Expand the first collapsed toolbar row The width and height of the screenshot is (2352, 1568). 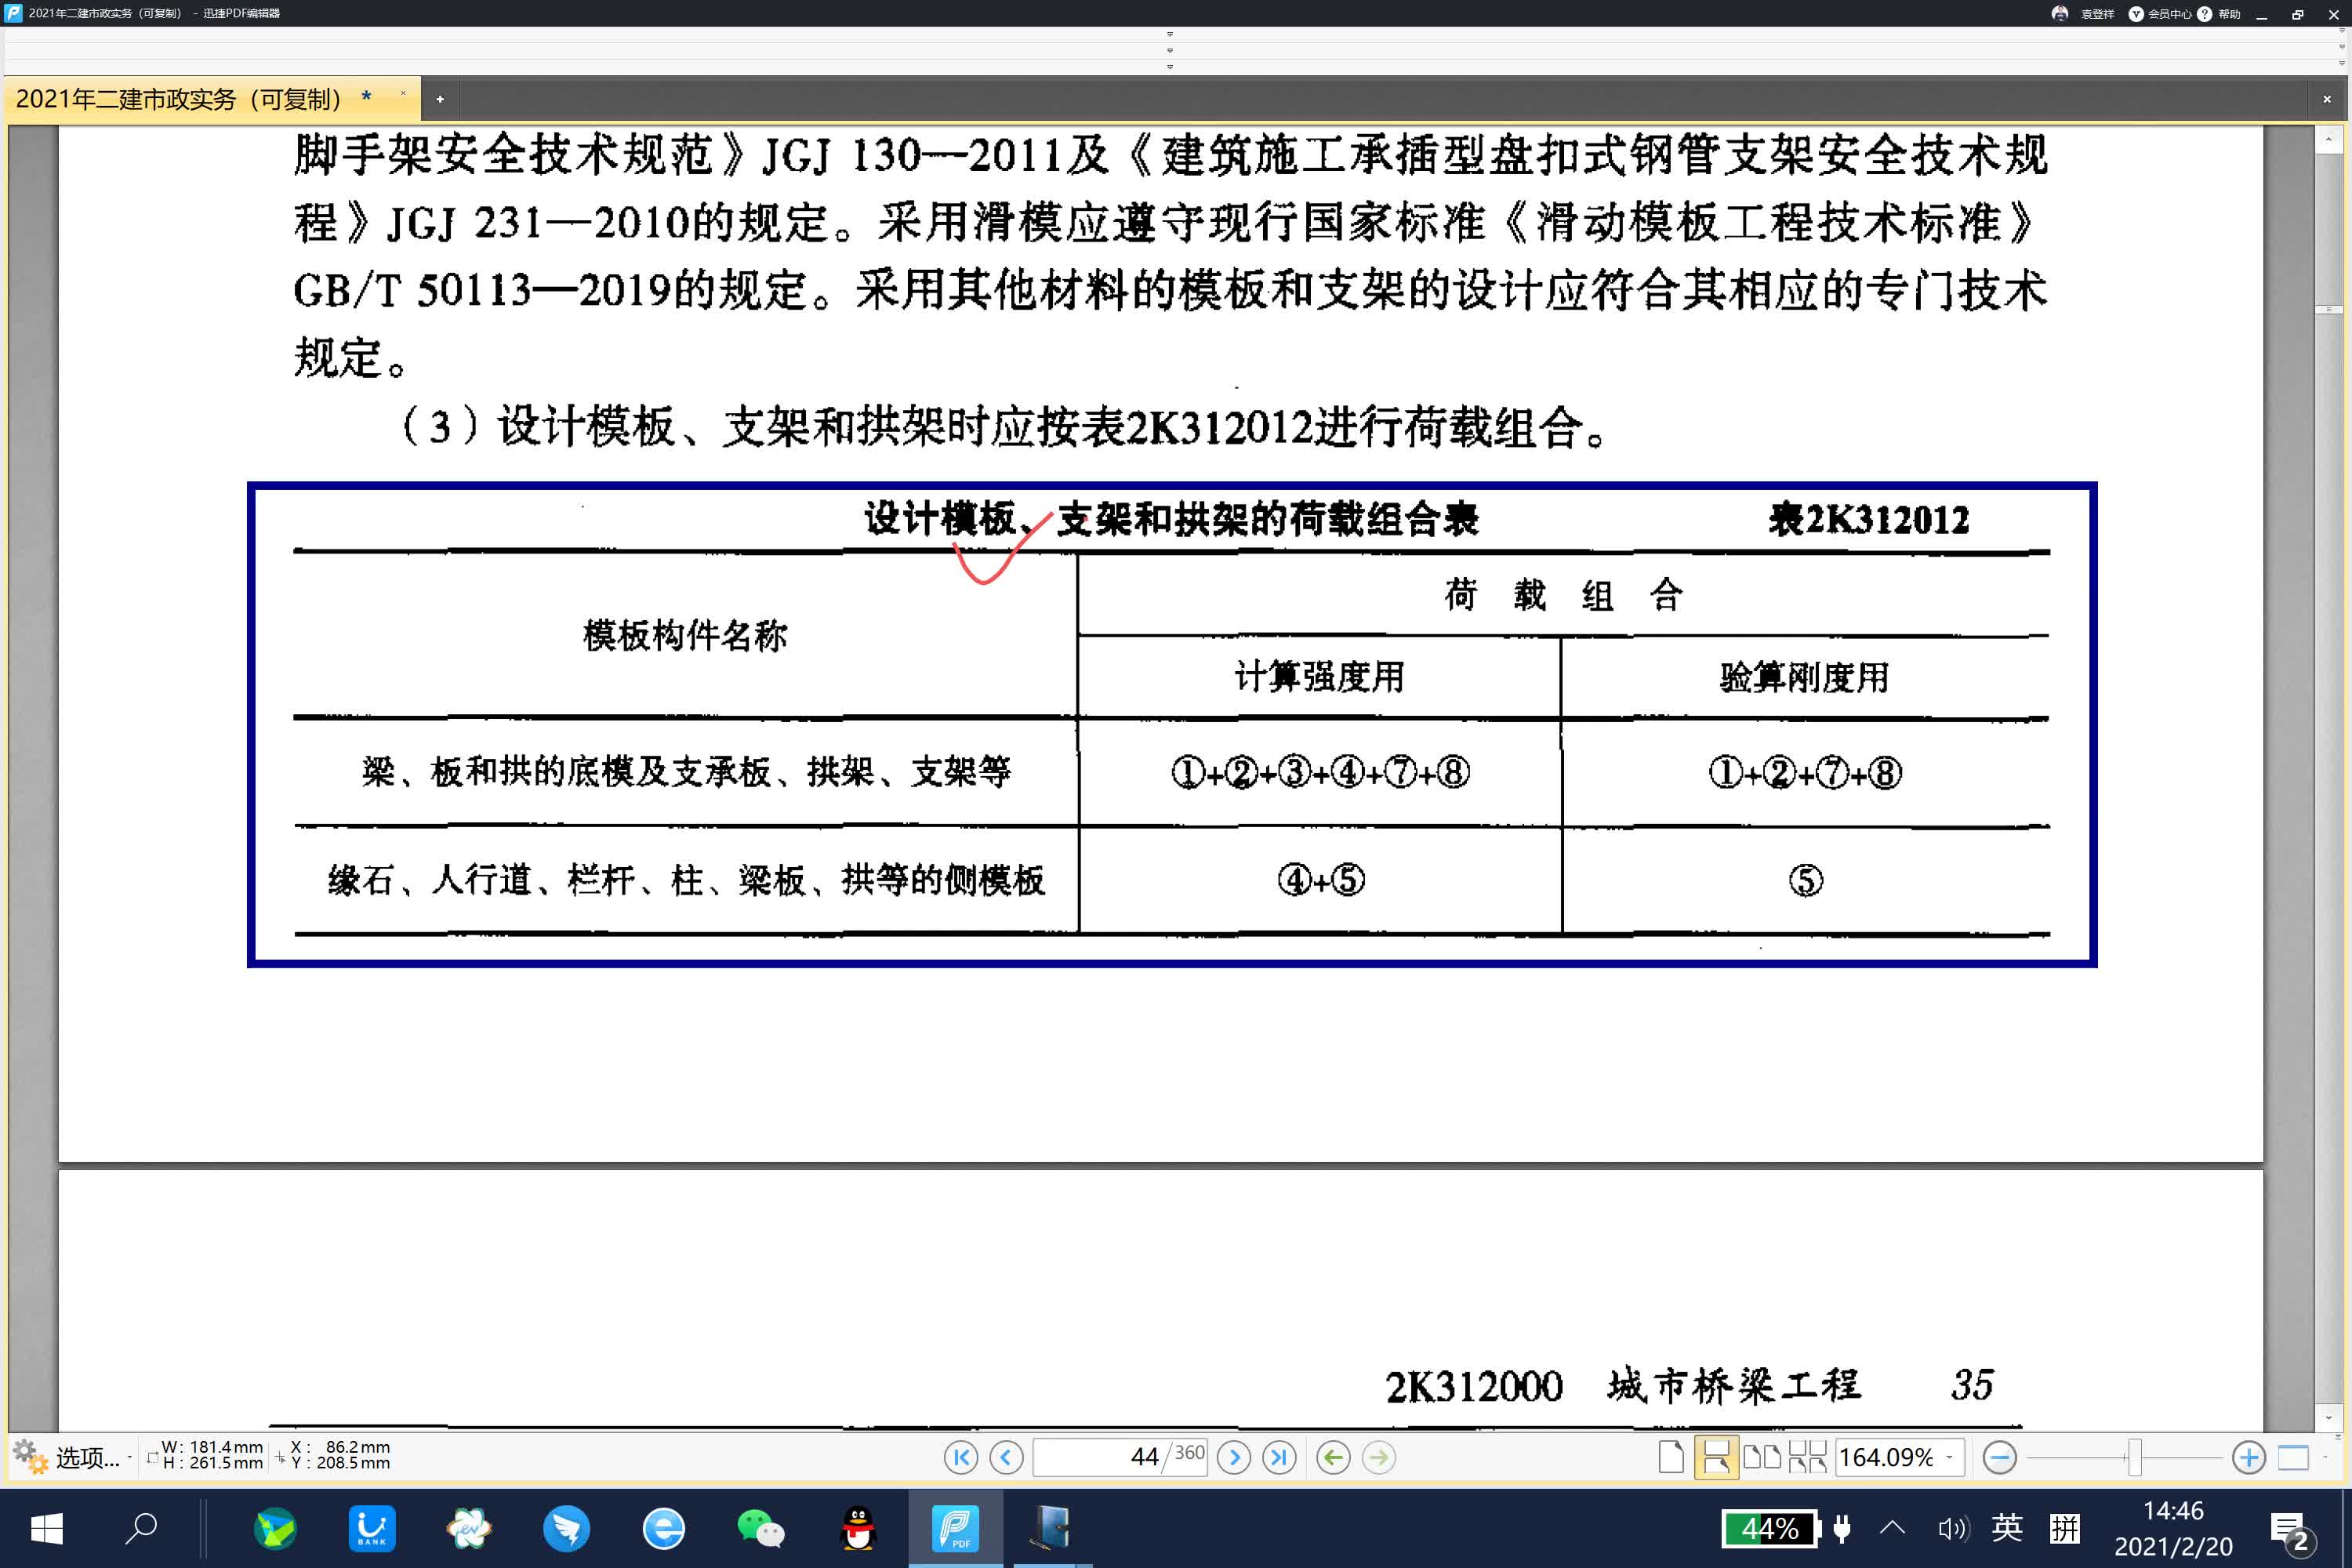(1170, 34)
